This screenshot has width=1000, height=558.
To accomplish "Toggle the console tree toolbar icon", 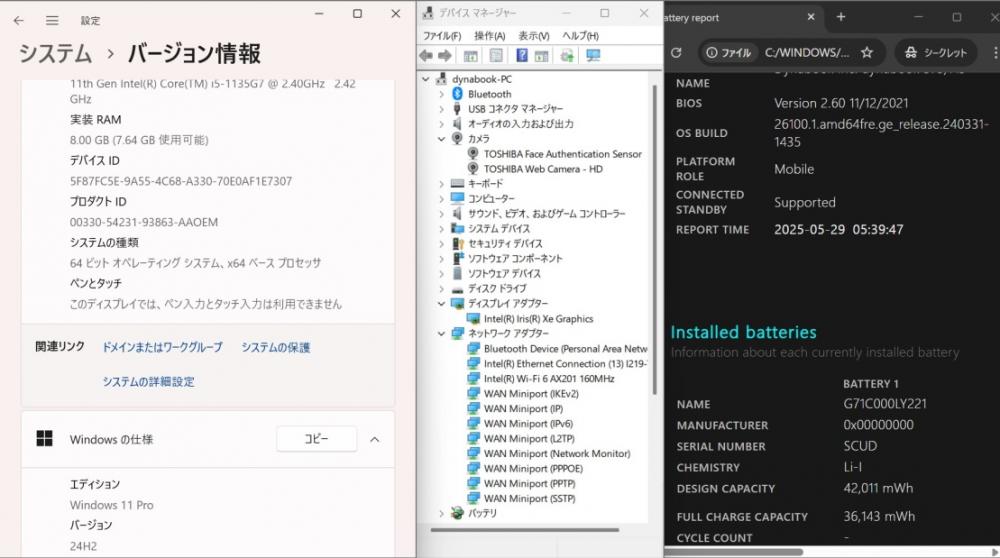I will click(471, 55).
